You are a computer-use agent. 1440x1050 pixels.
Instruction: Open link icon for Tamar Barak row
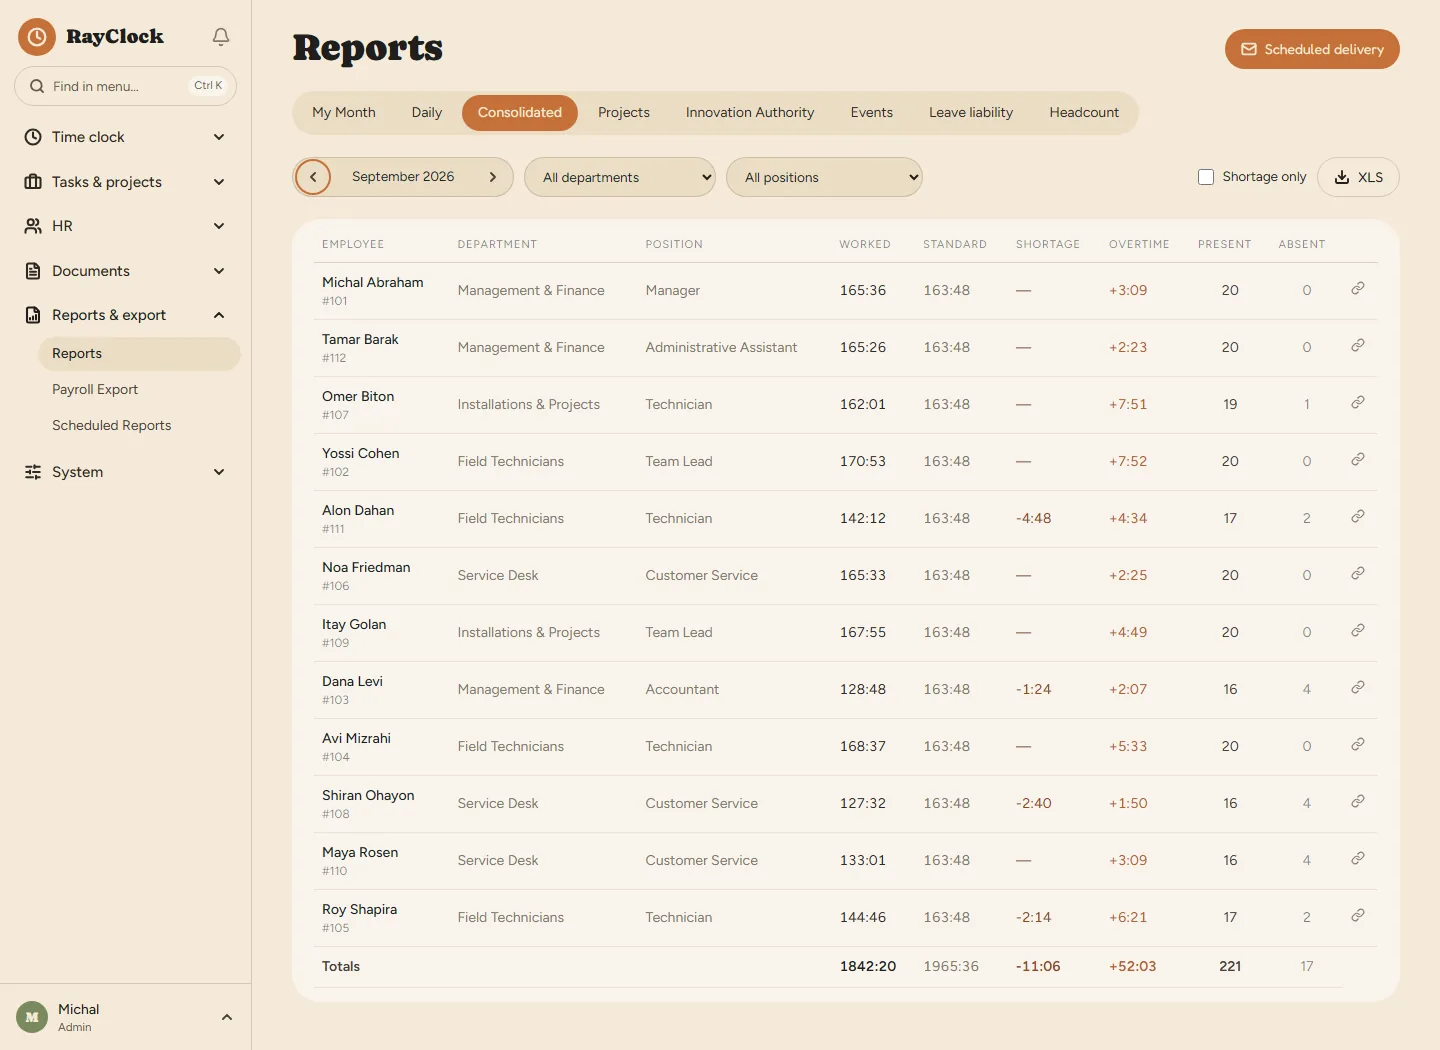pyautogui.click(x=1358, y=346)
